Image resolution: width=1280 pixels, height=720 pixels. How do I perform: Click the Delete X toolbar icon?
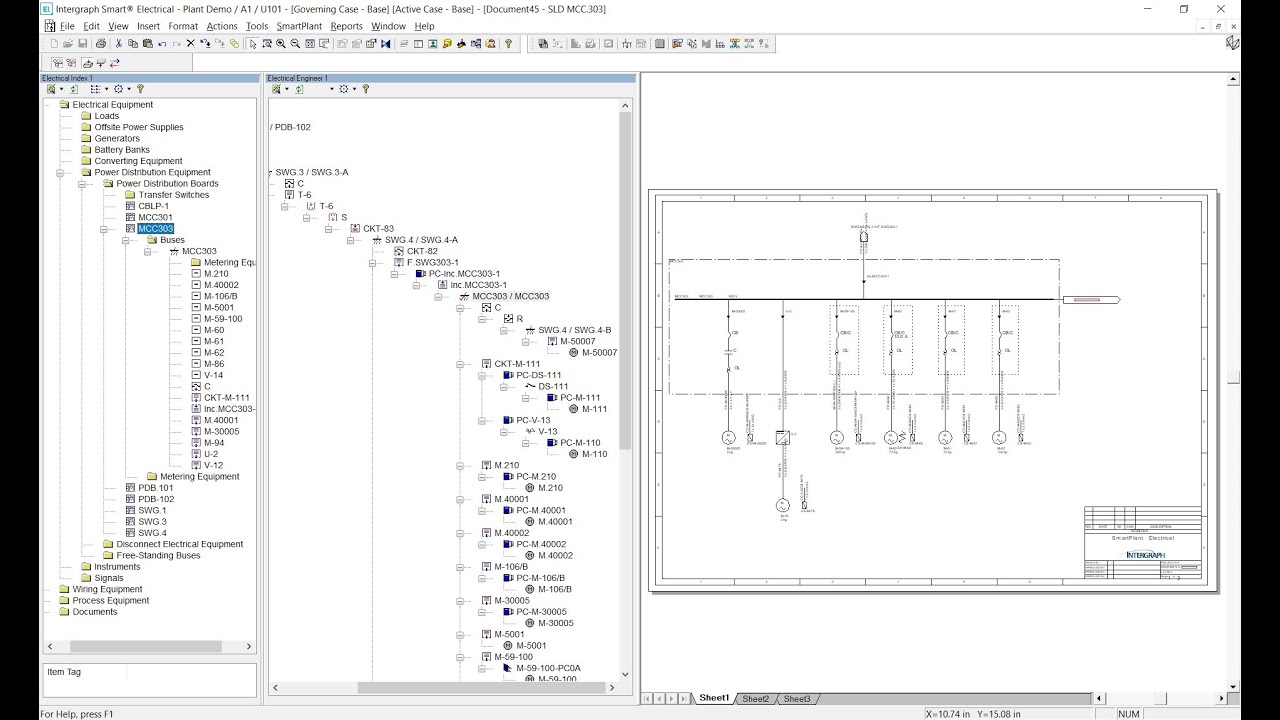click(x=191, y=43)
